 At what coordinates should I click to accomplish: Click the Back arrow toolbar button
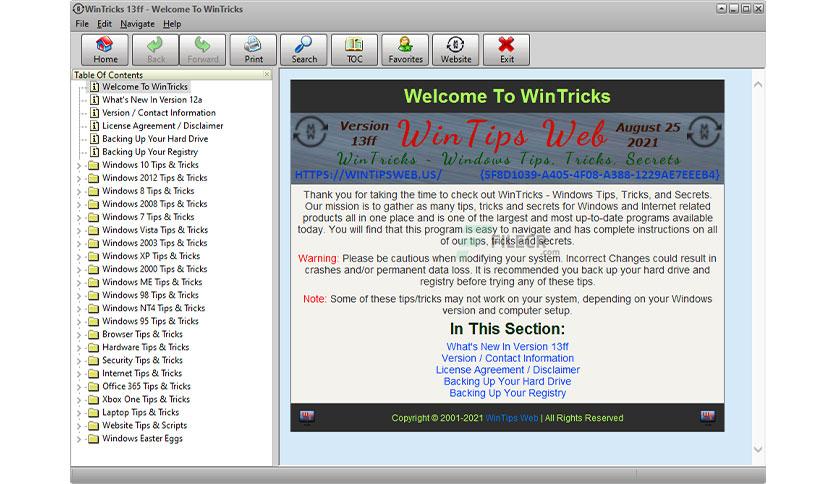point(155,50)
